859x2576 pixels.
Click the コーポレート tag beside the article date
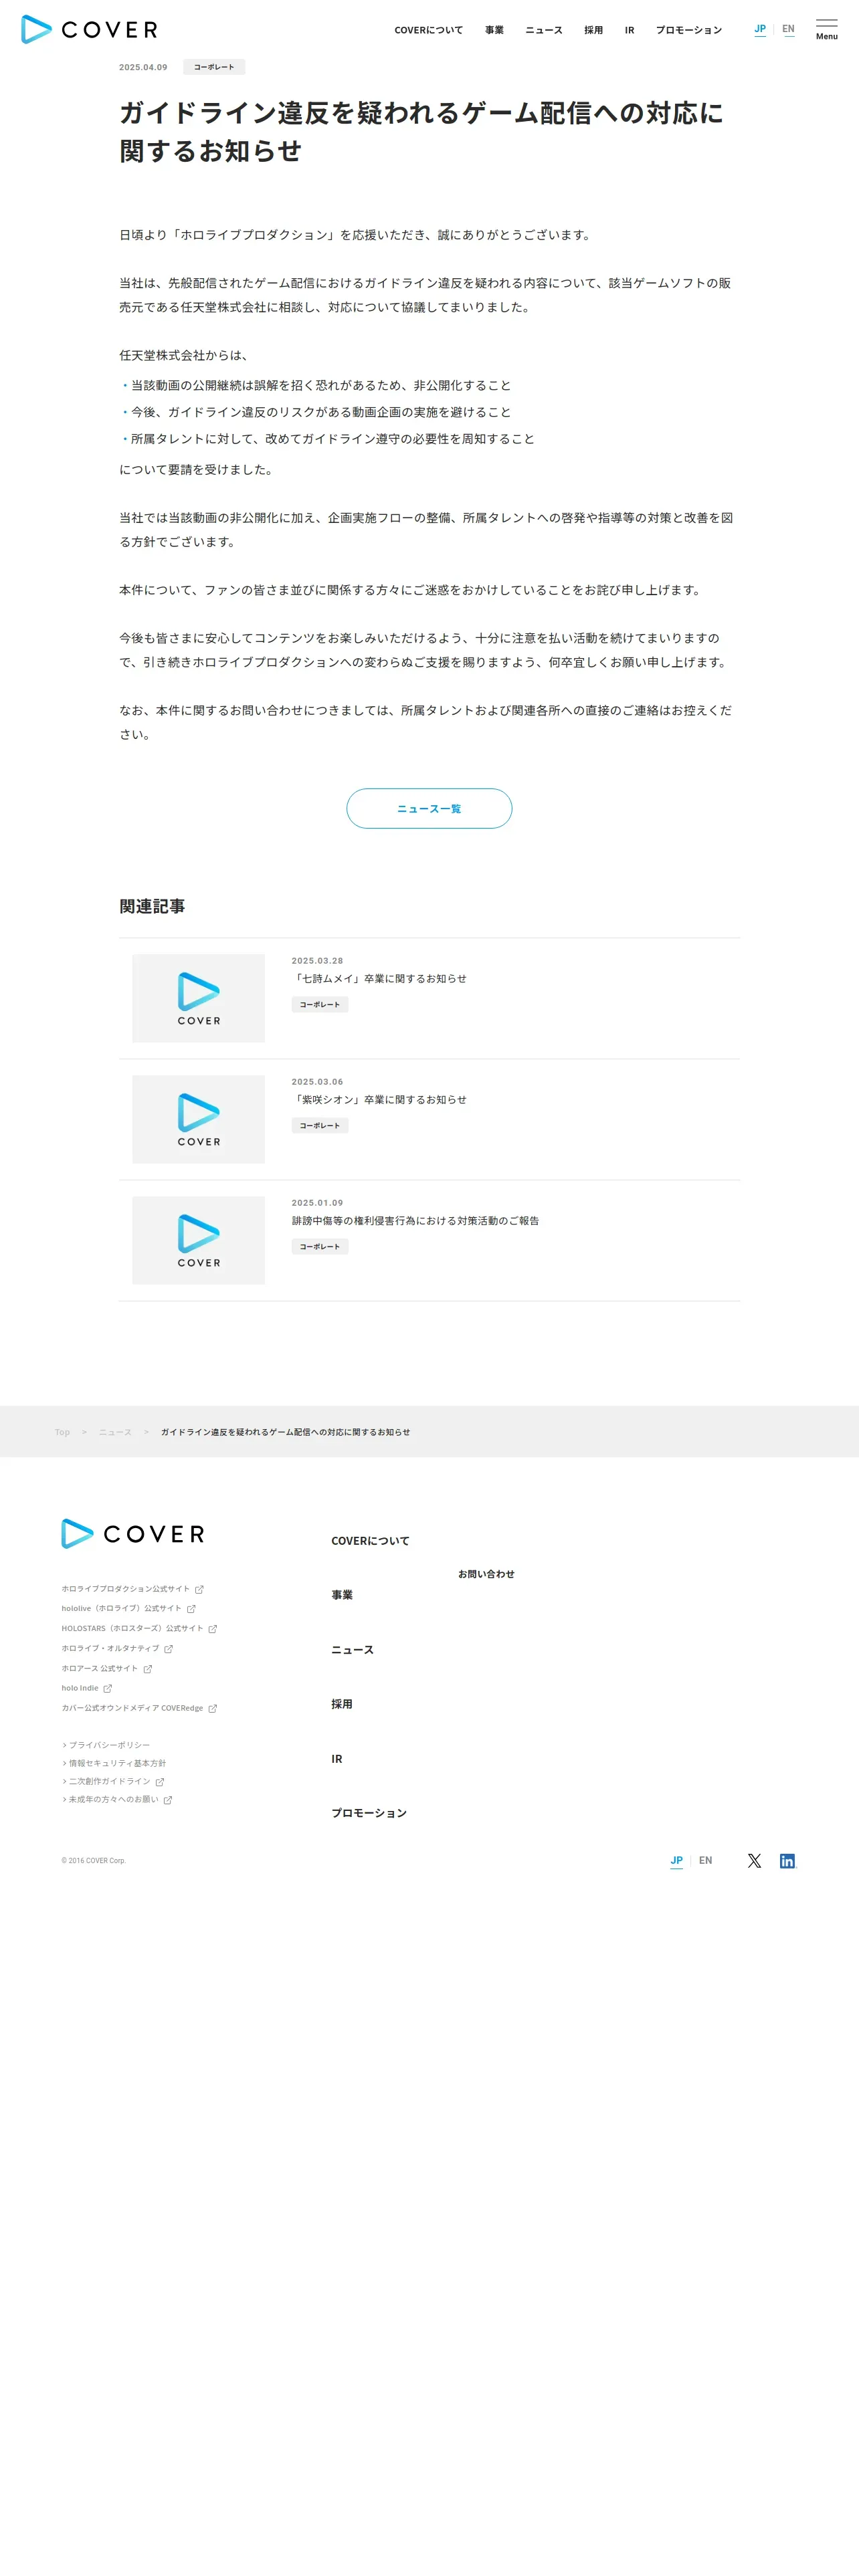pos(214,67)
